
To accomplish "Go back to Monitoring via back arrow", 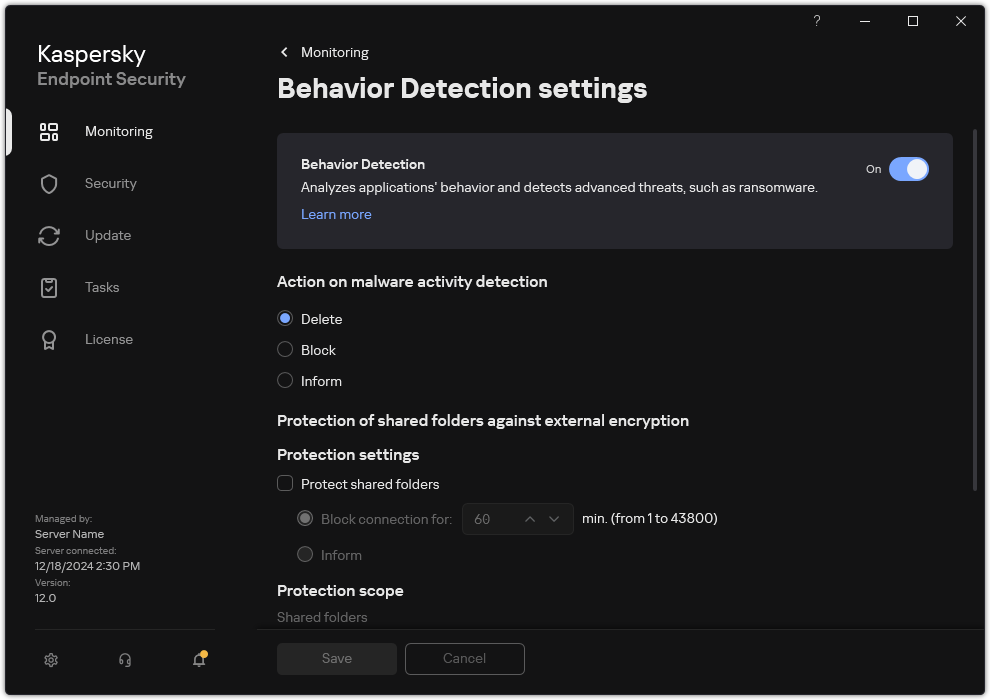I will (x=283, y=52).
